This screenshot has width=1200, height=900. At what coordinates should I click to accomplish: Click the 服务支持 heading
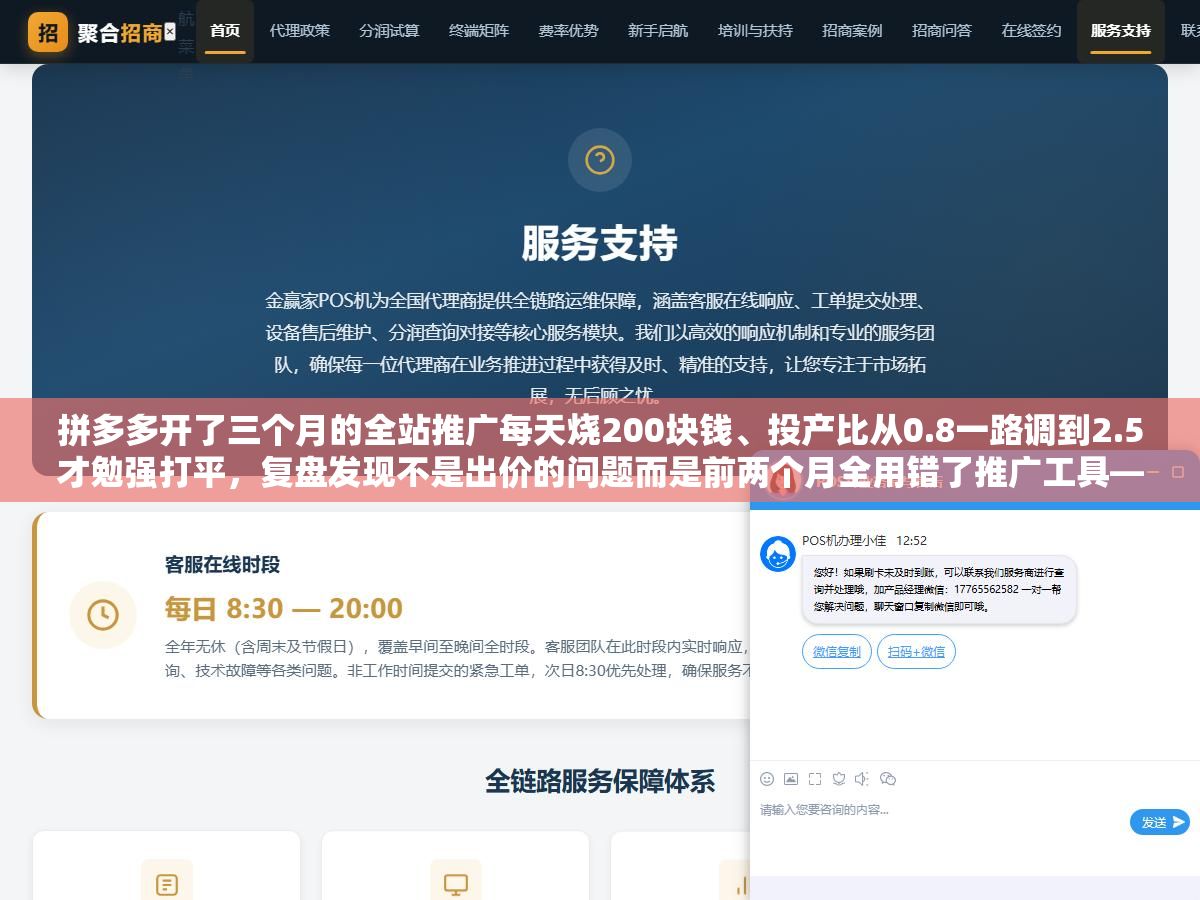tap(600, 243)
